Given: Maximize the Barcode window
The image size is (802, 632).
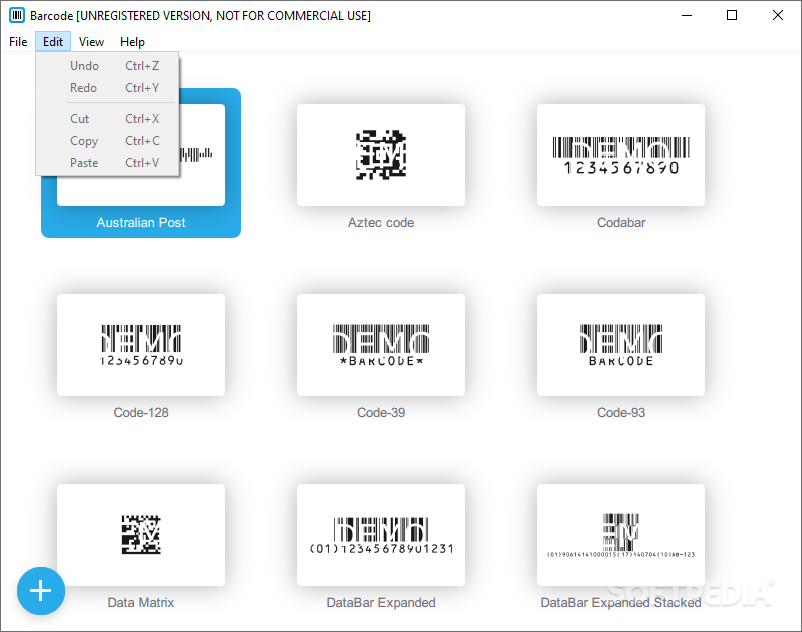Looking at the screenshot, I should coord(732,15).
